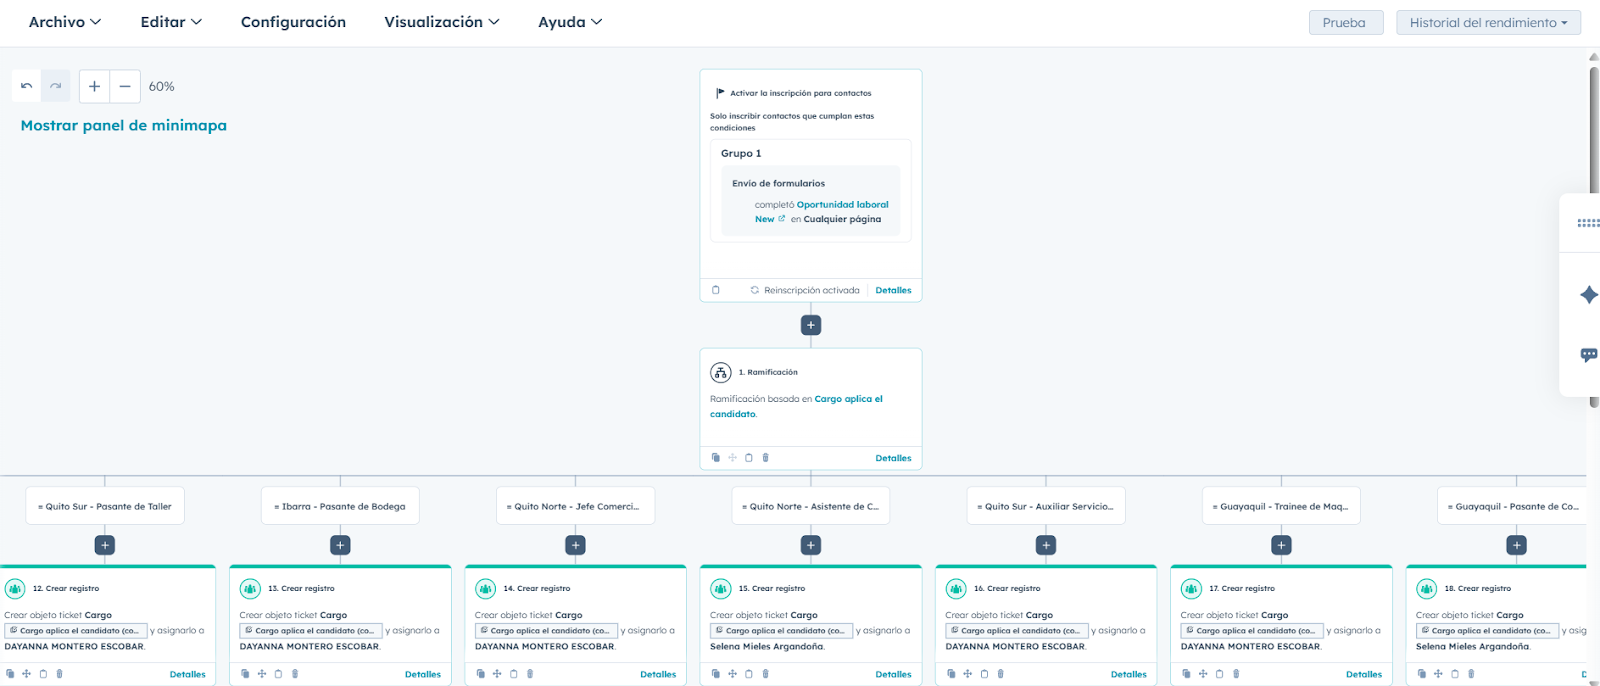Click the redo arrow button
The width and height of the screenshot is (1600, 686).
(x=56, y=86)
